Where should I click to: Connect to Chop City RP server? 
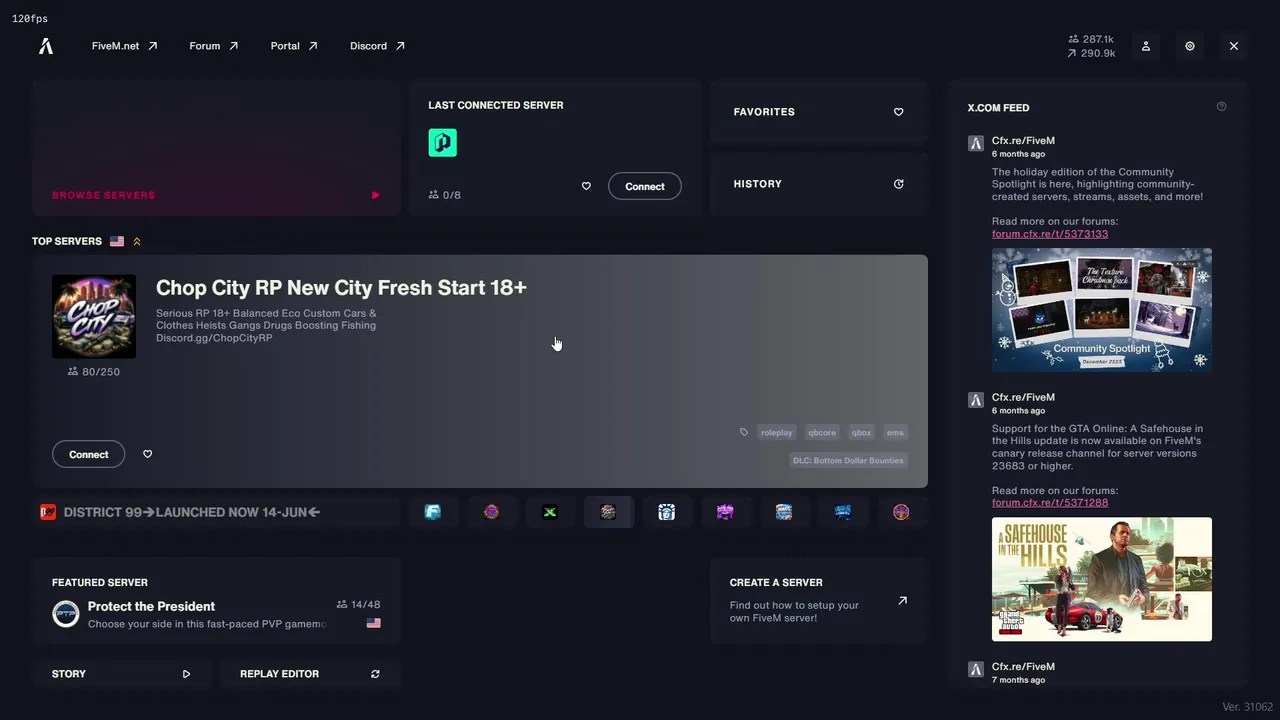[x=89, y=454]
